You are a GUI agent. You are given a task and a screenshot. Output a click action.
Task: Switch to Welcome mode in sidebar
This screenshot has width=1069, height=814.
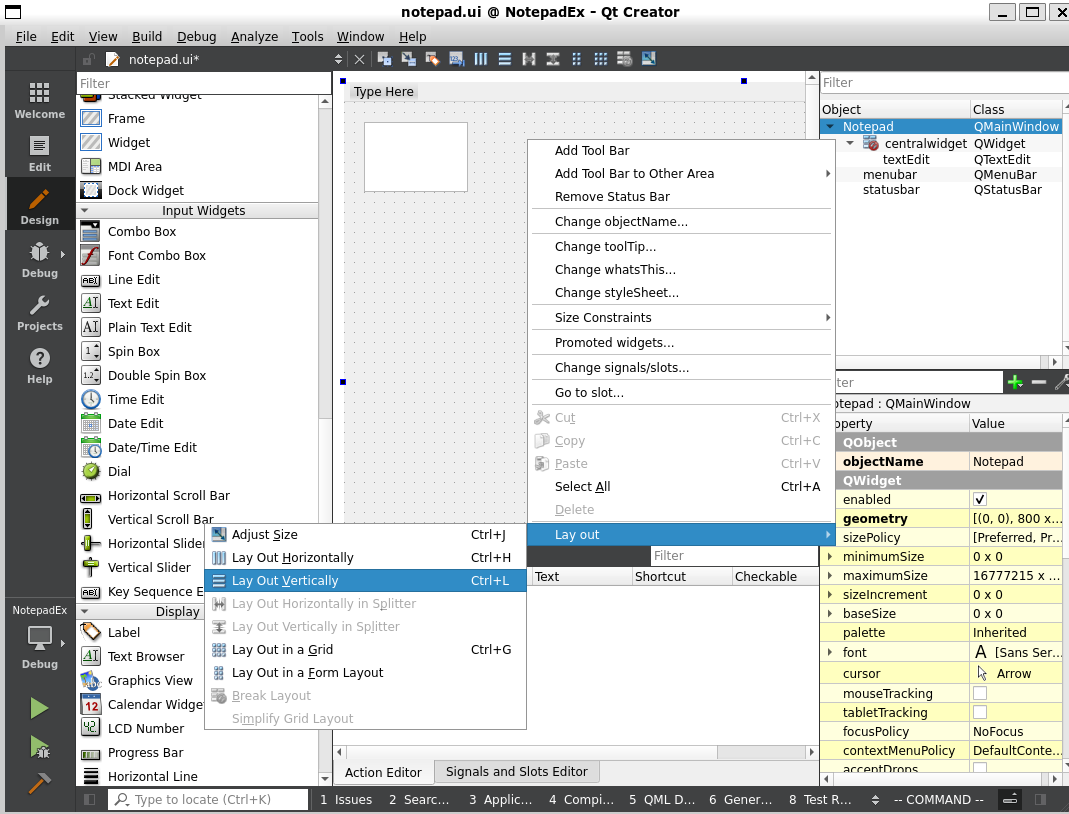tap(39, 102)
